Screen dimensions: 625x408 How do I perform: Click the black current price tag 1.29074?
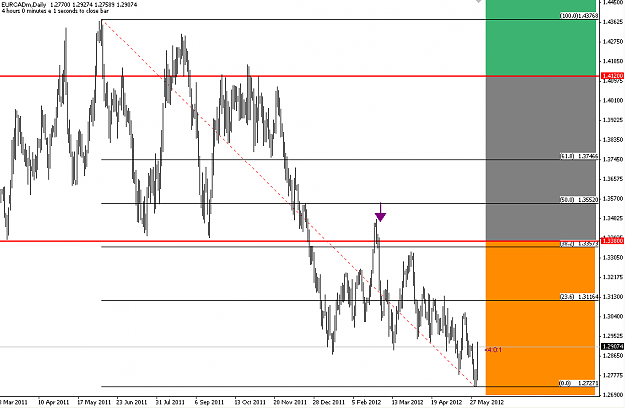tap(612, 347)
